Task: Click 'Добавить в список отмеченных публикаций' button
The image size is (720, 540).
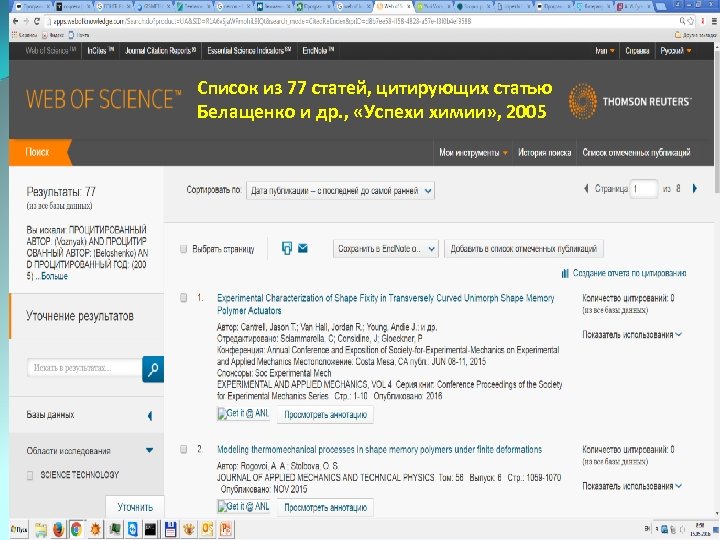Action: (523, 249)
